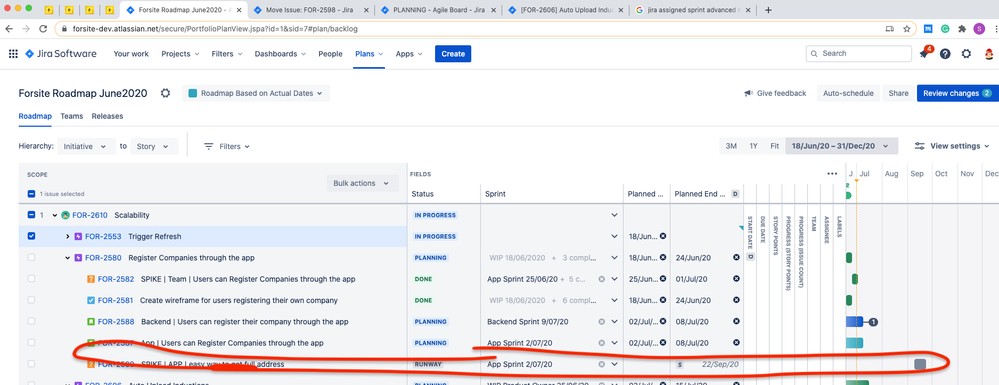Check the FOR-2582 SPIKE Team checkbox

31,279
